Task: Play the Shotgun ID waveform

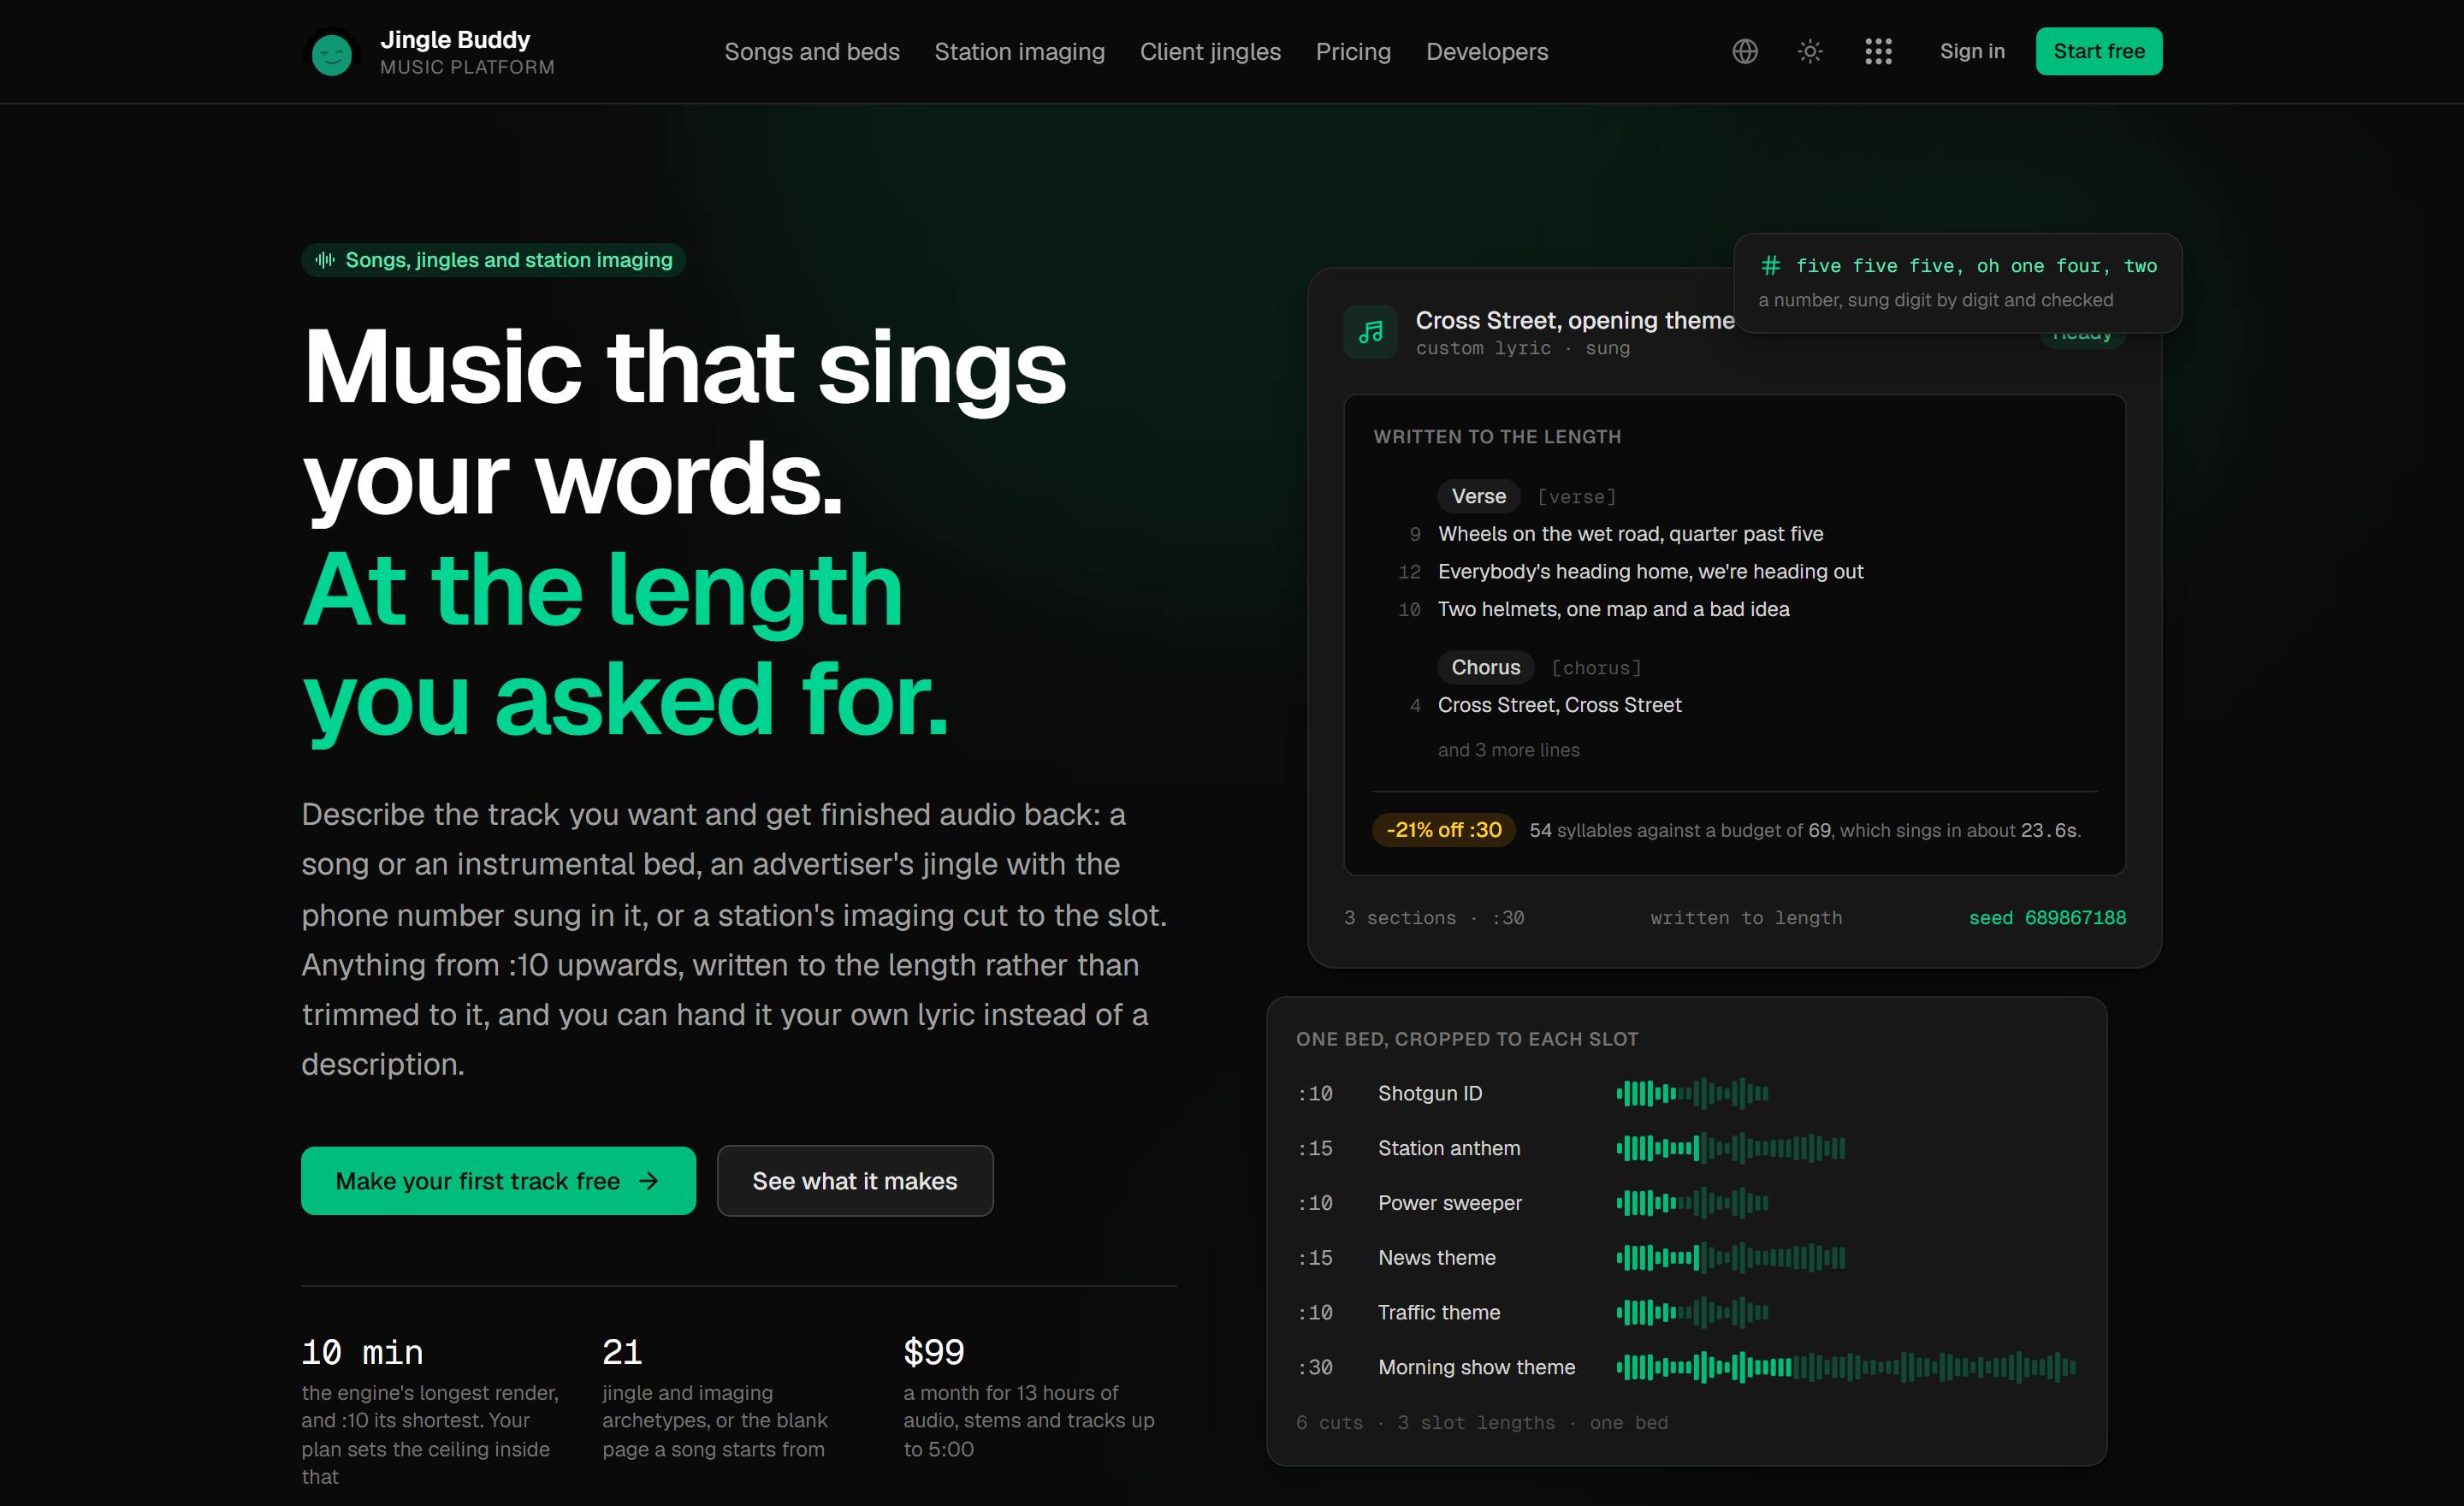Action: pyautogui.click(x=1692, y=1093)
